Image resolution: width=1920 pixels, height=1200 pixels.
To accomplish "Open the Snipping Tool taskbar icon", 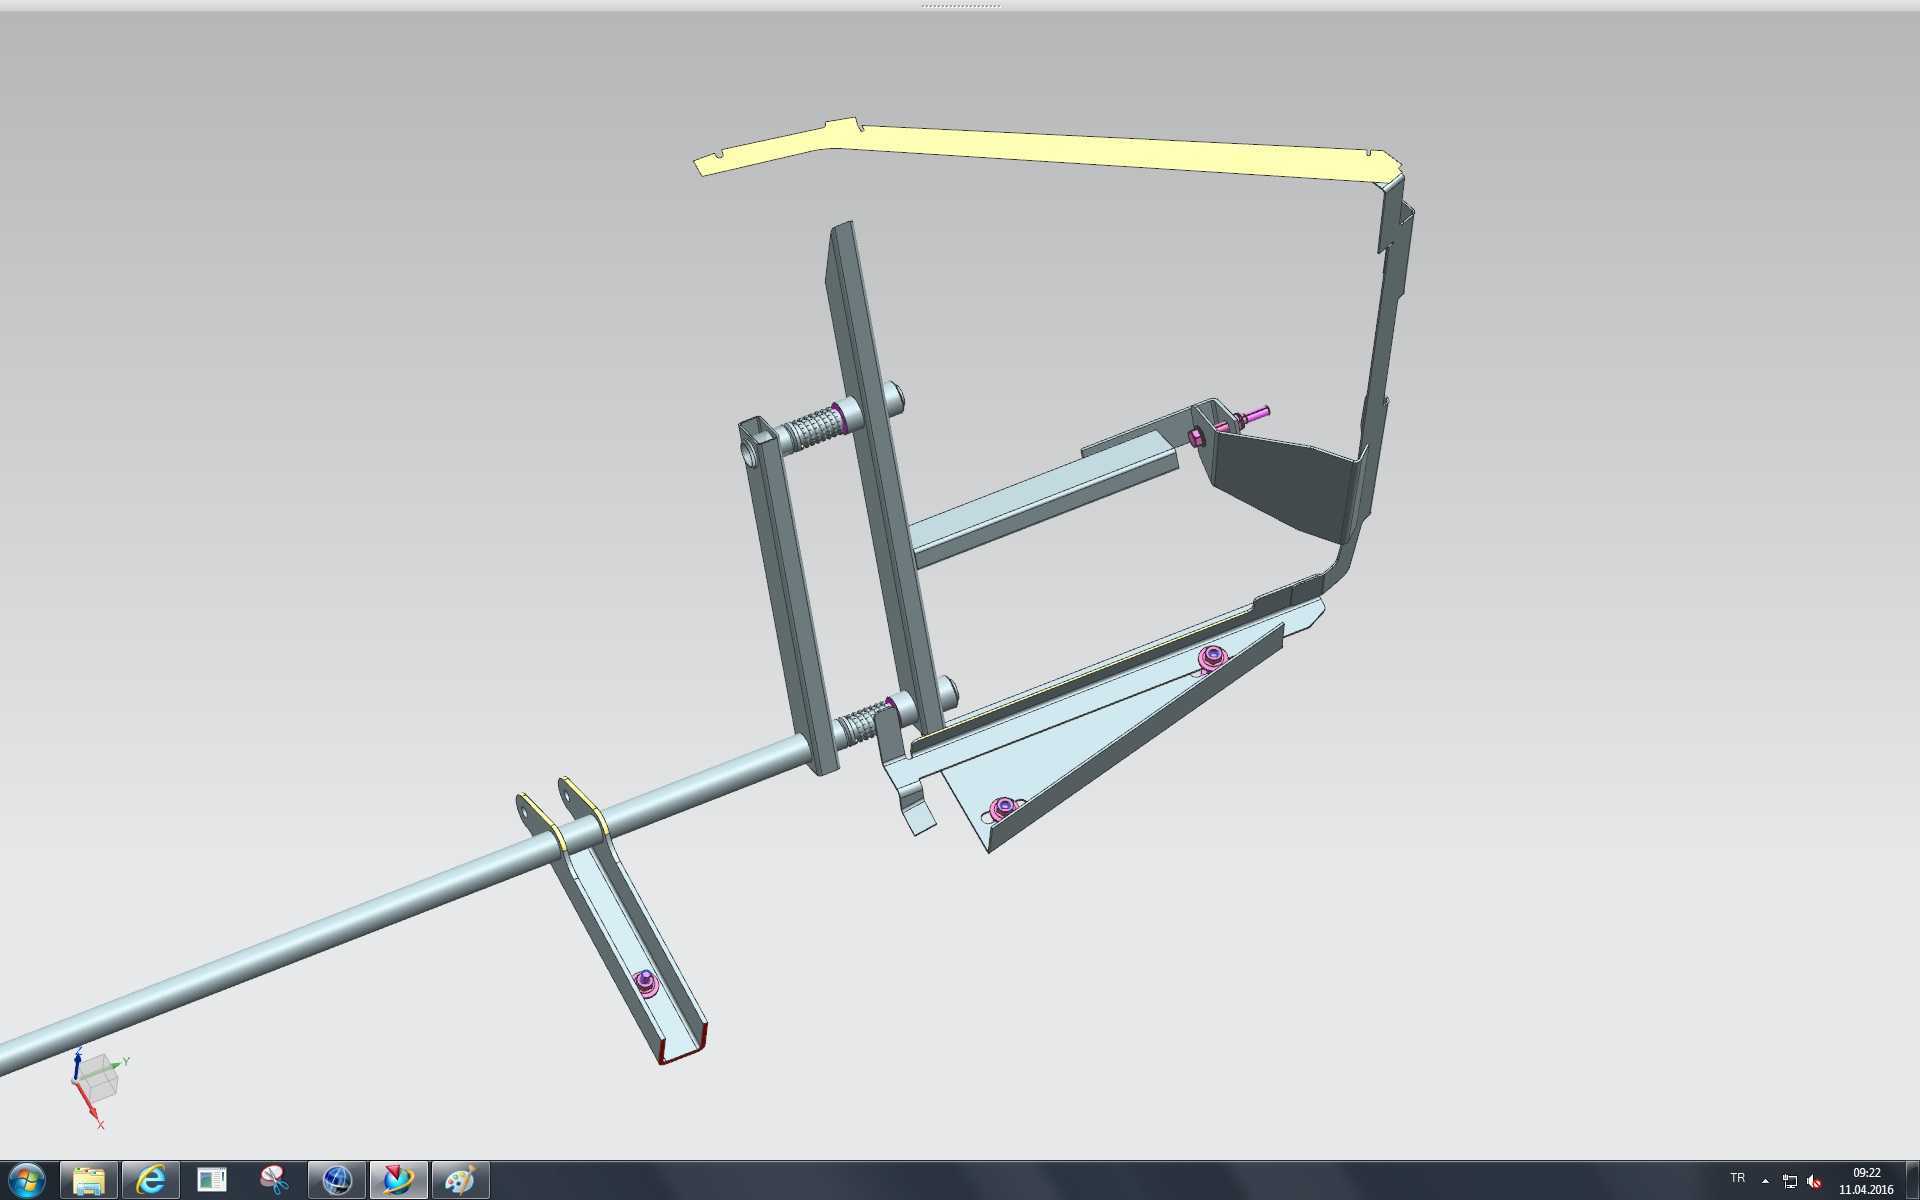I will (x=274, y=1181).
